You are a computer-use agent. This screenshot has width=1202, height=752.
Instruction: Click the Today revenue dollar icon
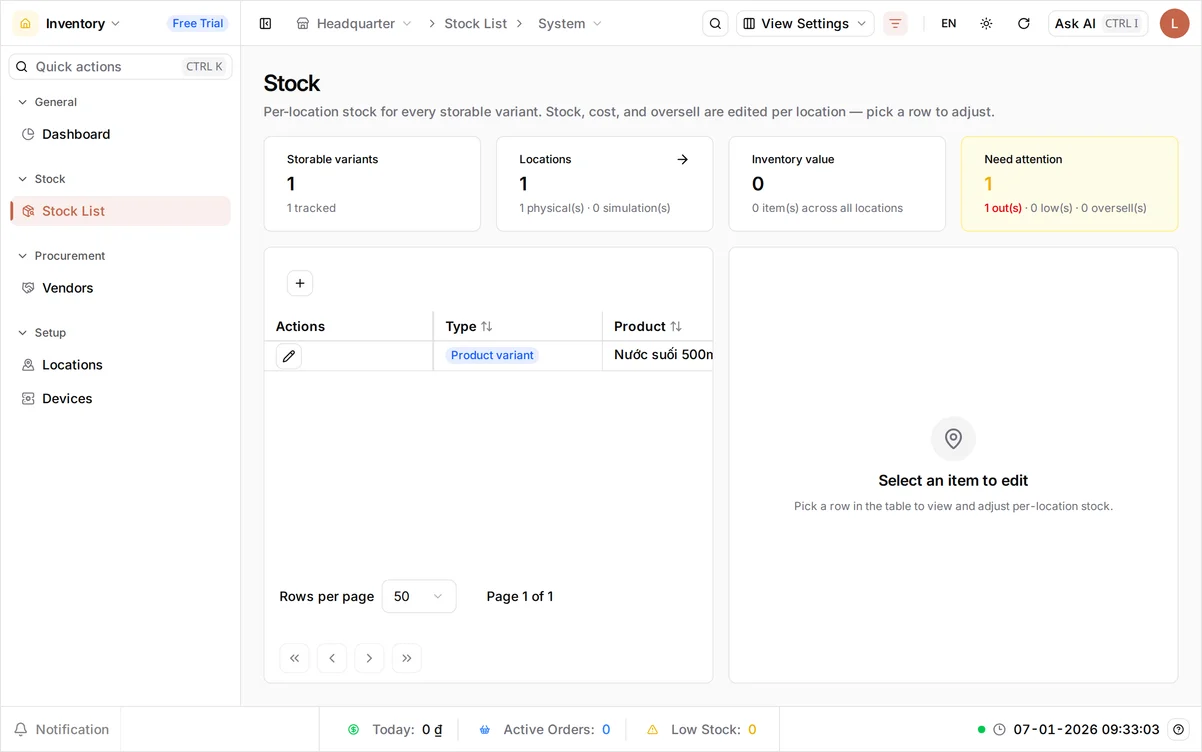pyautogui.click(x=354, y=730)
